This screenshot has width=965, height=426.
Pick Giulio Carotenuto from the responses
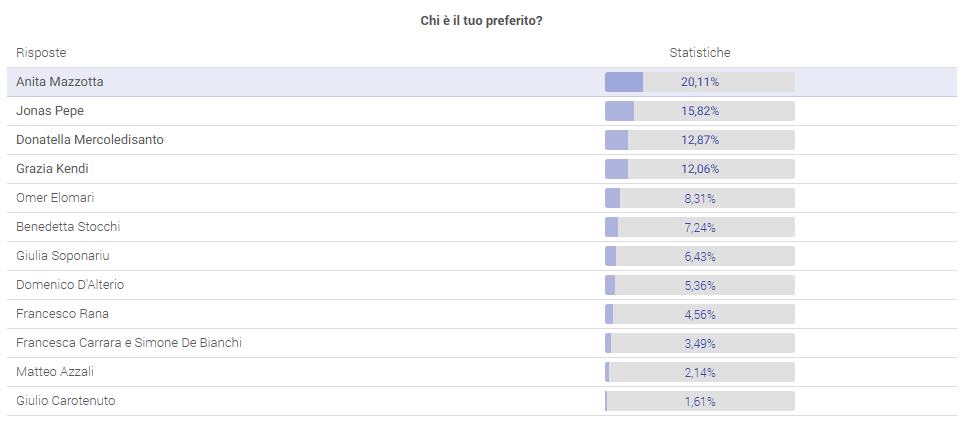point(66,401)
